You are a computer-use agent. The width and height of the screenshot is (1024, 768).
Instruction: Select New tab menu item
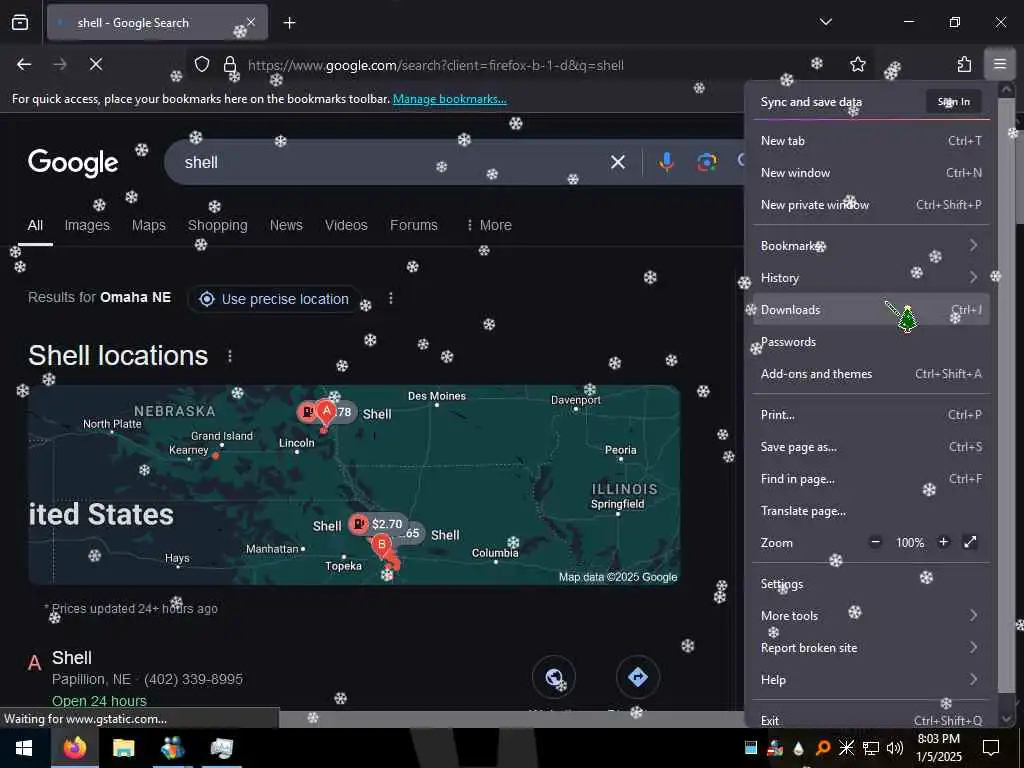click(x=871, y=140)
